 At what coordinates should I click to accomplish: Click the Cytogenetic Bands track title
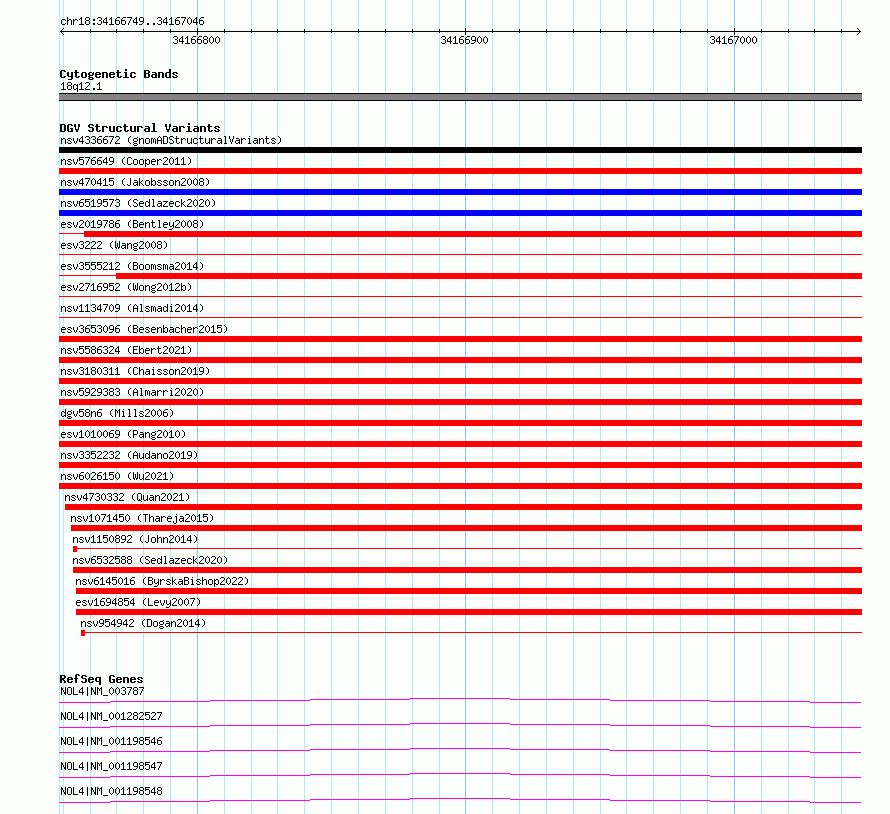click(119, 74)
